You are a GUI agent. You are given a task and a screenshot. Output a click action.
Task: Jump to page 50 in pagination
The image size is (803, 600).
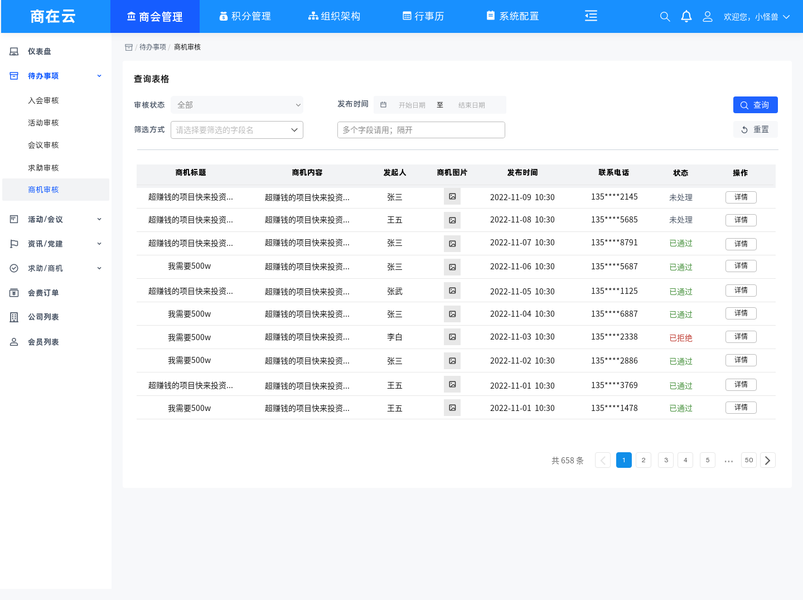749,460
